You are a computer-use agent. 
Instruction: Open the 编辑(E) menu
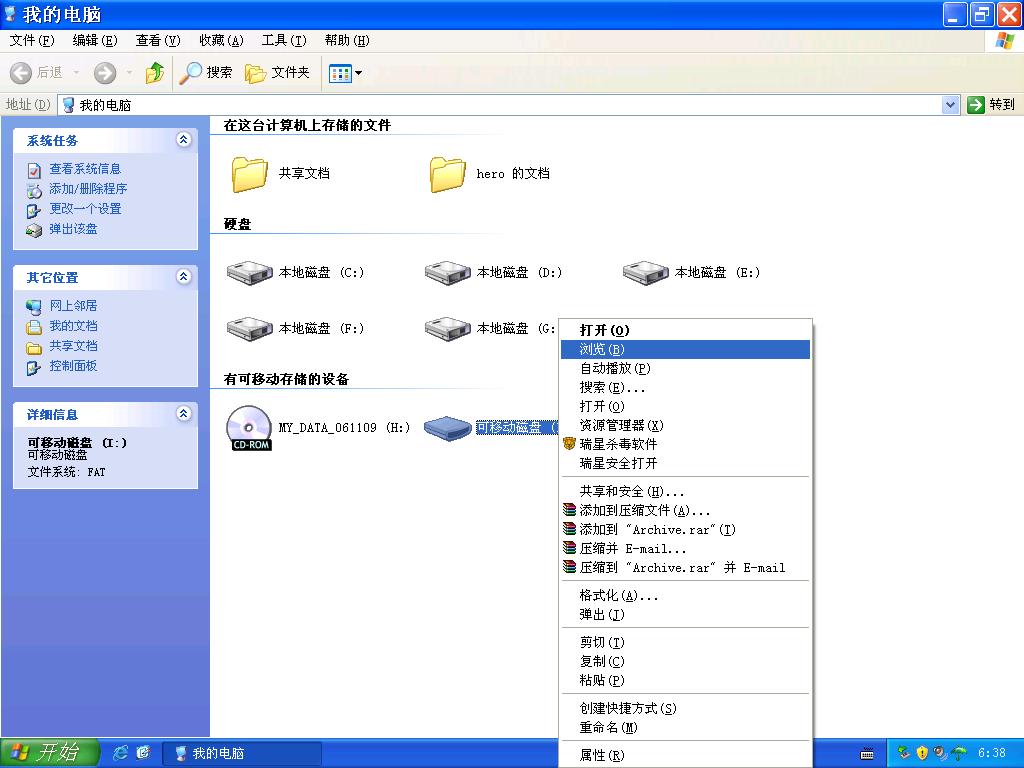click(95, 40)
